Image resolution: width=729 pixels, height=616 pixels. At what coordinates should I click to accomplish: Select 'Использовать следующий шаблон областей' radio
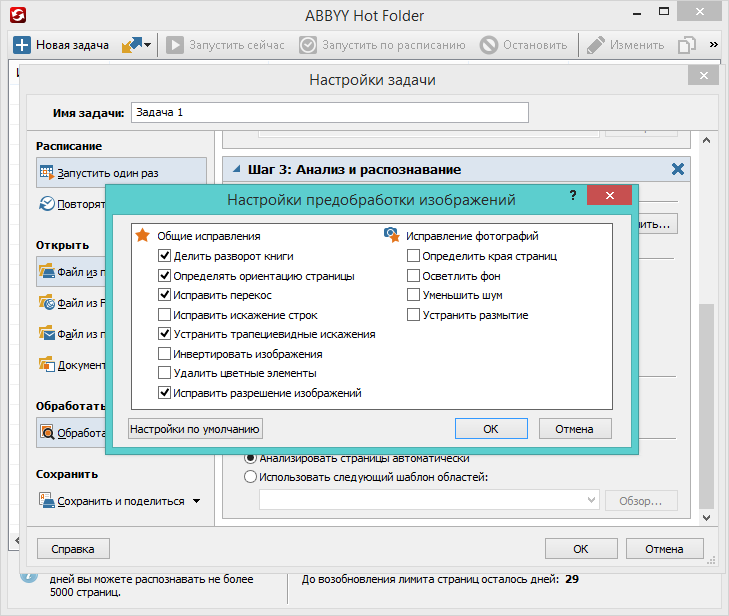tap(250, 477)
